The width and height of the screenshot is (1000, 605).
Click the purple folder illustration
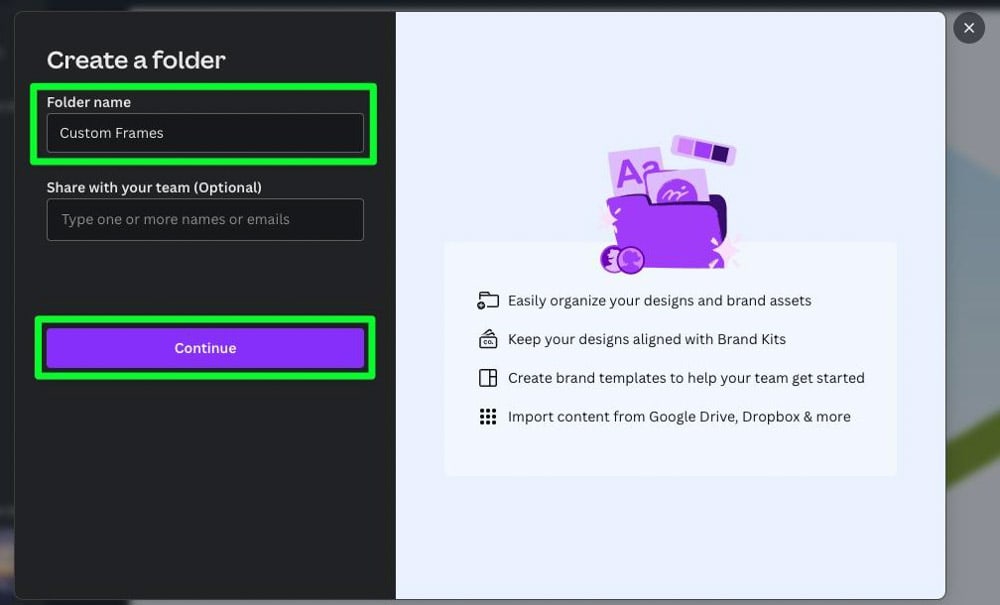pyautogui.click(x=668, y=204)
